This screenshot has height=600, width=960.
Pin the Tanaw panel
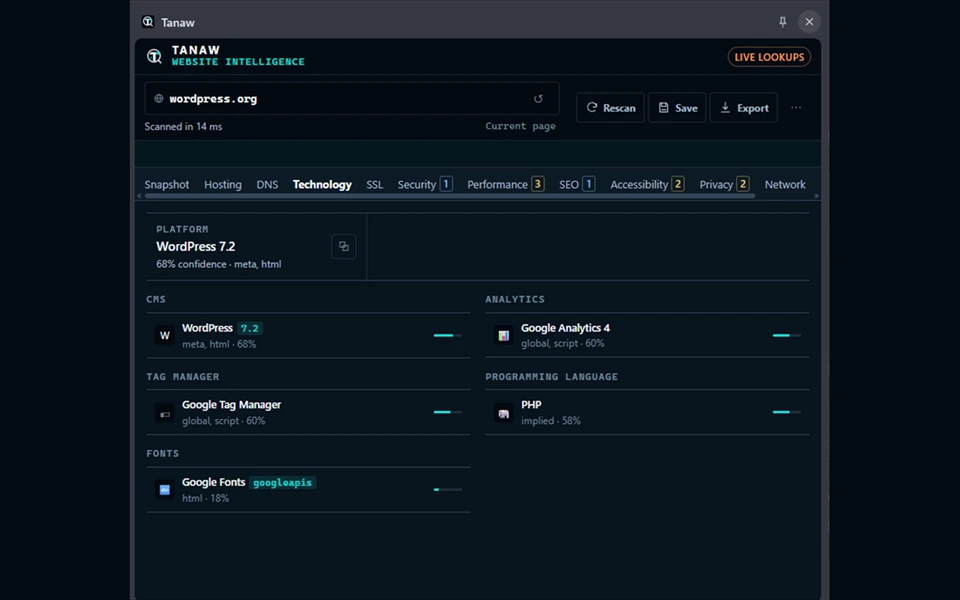pyautogui.click(x=782, y=22)
